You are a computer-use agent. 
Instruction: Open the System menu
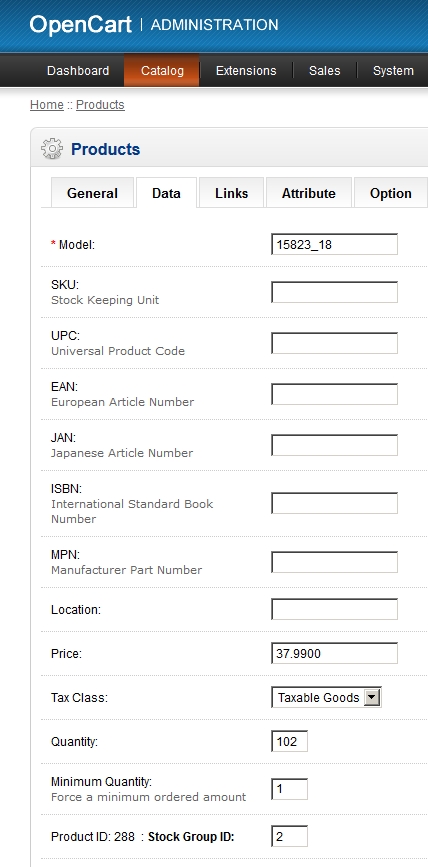[393, 71]
